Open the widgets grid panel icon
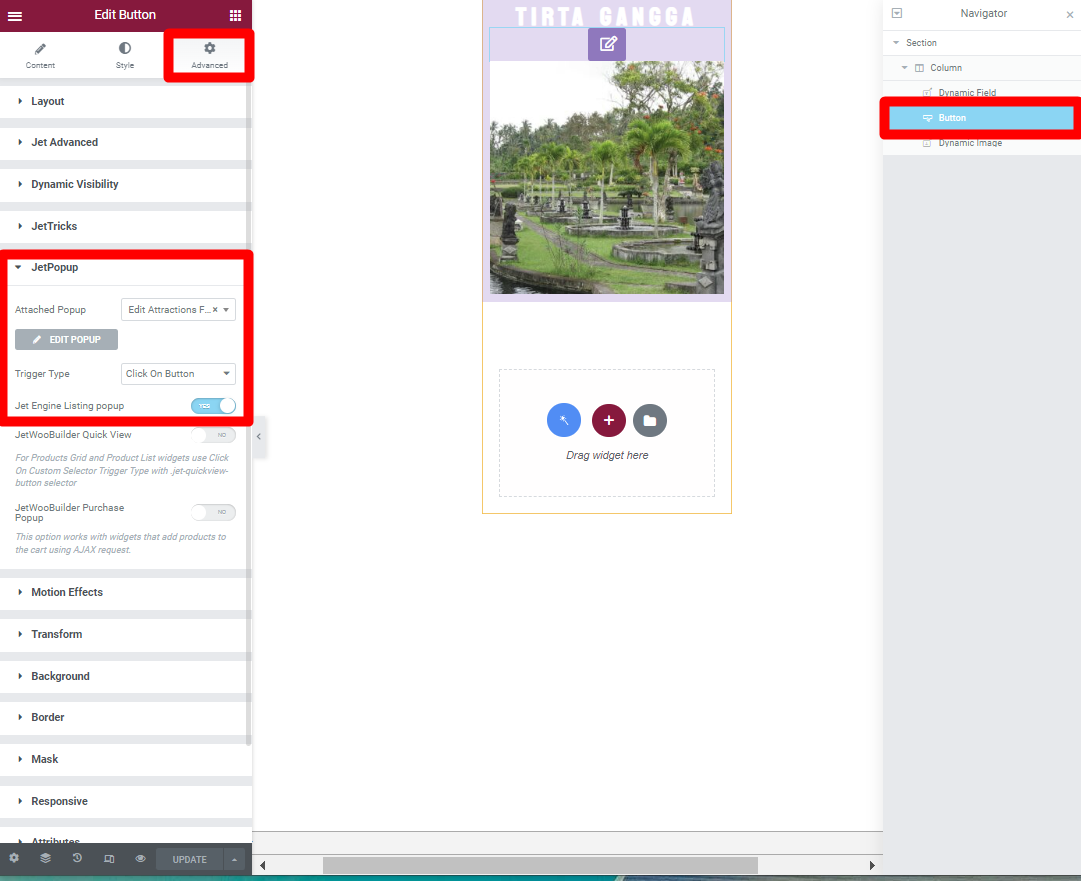Image resolution: width=1081 pixels, height=881 pixels. 235,15
